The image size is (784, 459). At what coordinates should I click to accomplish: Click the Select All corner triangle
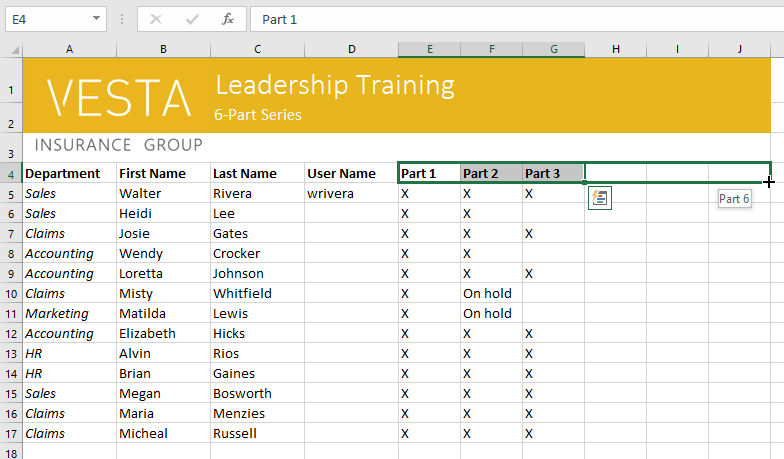[x=13, y=49]
